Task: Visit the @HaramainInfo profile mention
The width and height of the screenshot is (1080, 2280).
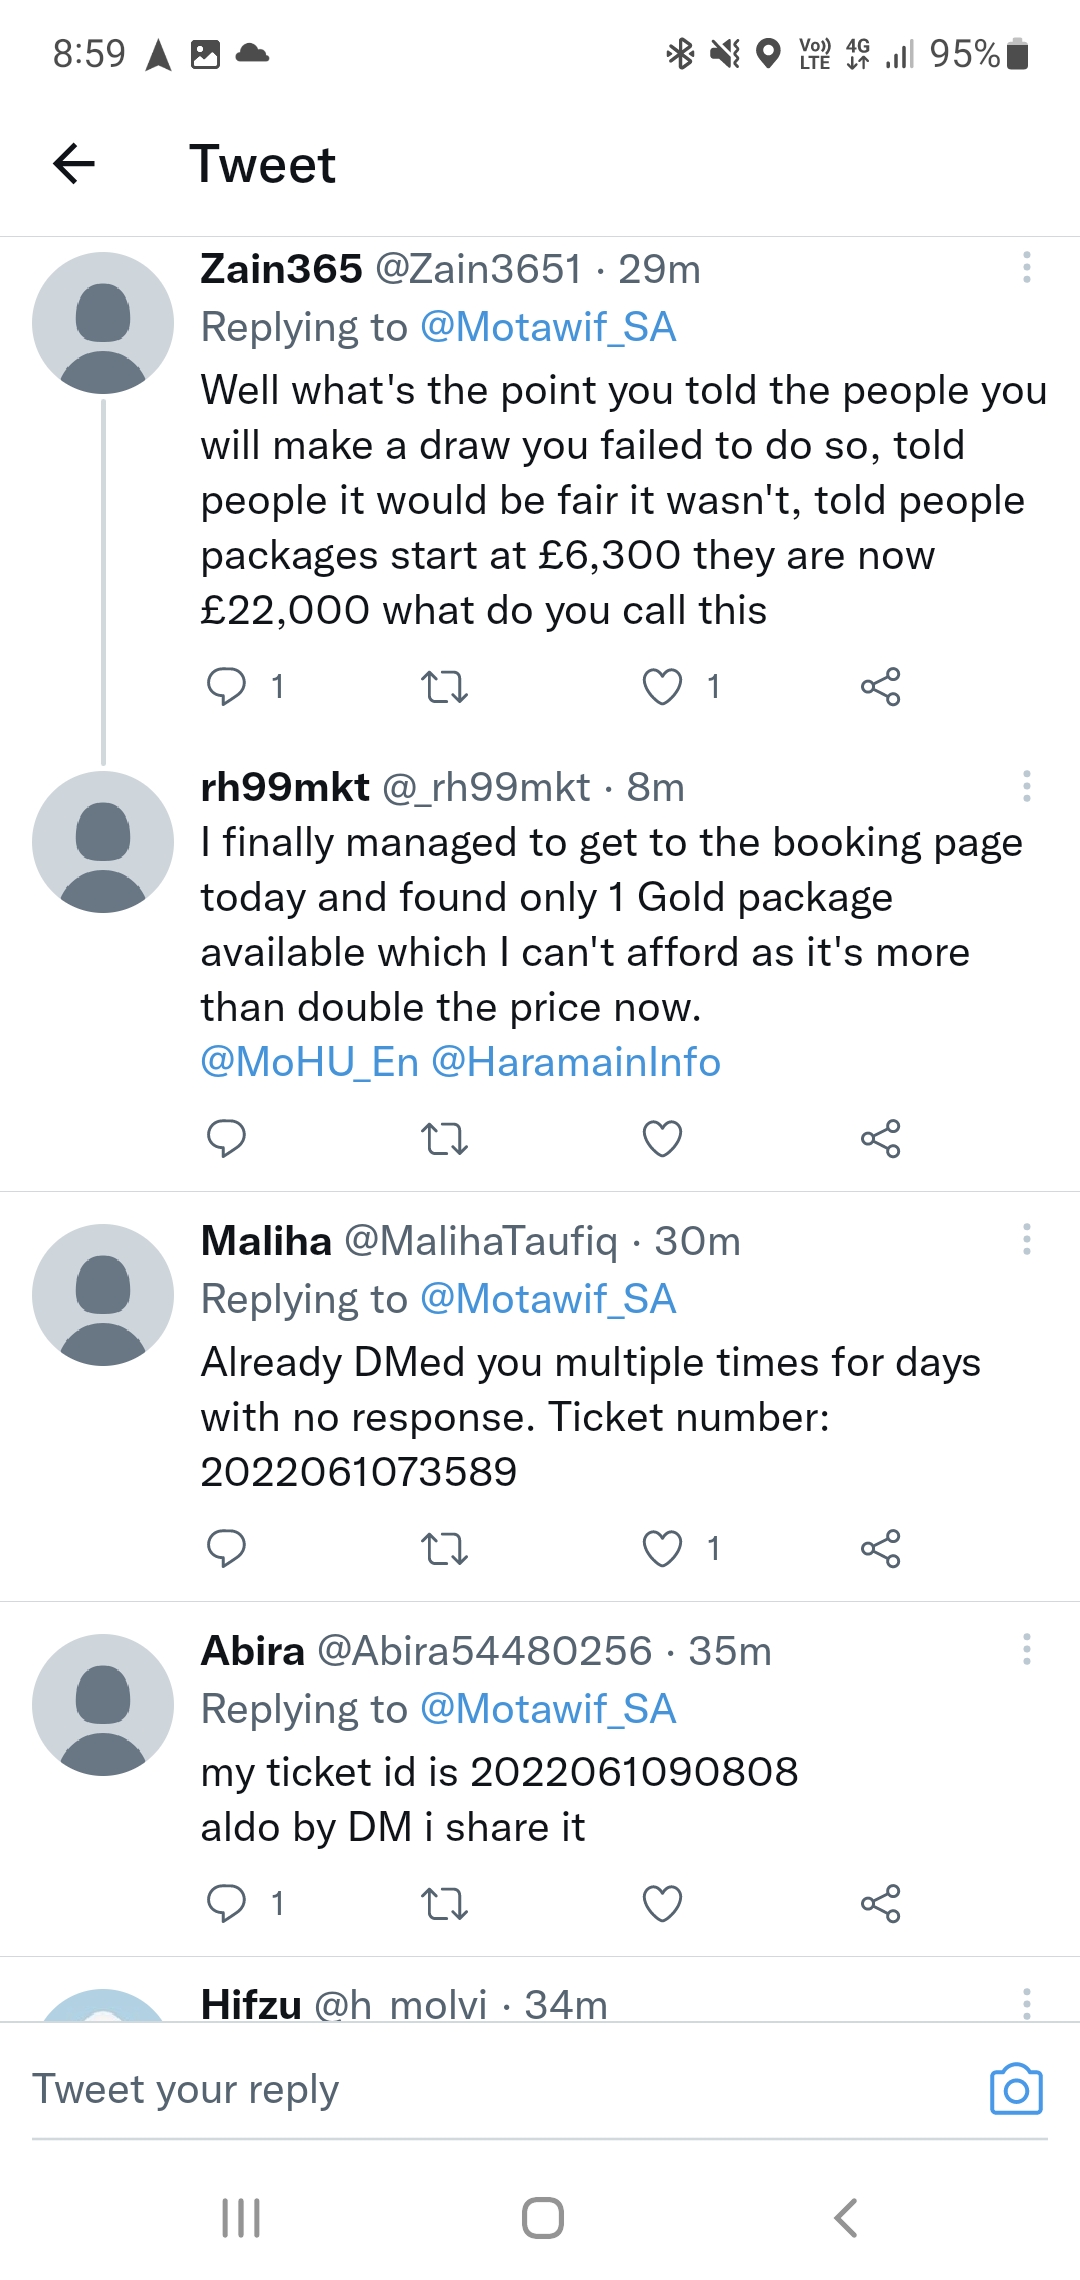Action: (x=576, y=1062)
